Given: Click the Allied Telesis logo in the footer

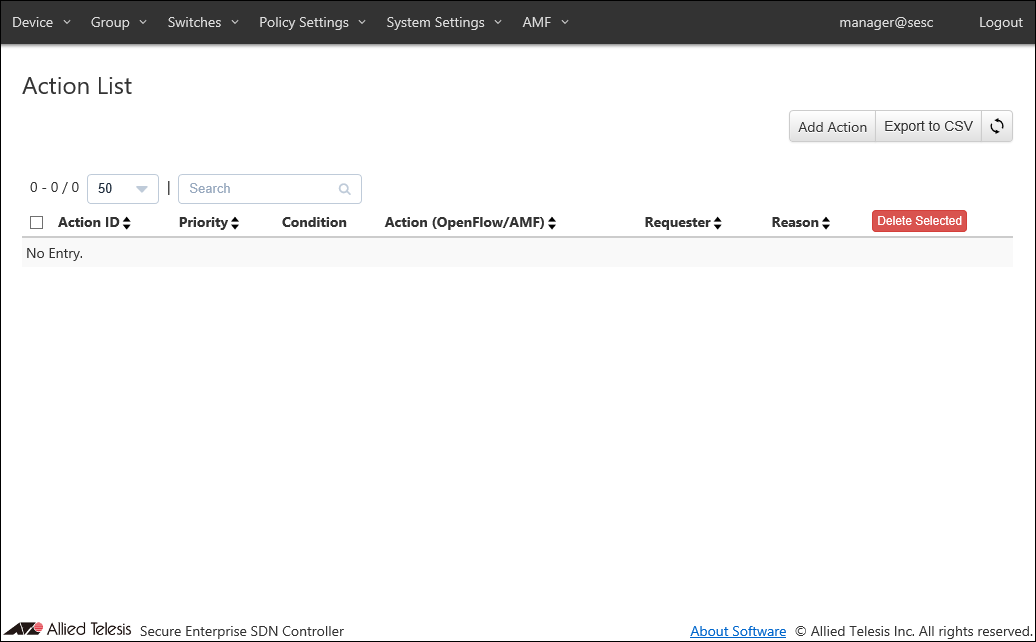Looking at the screenshot, I should (x=68, y=629).
